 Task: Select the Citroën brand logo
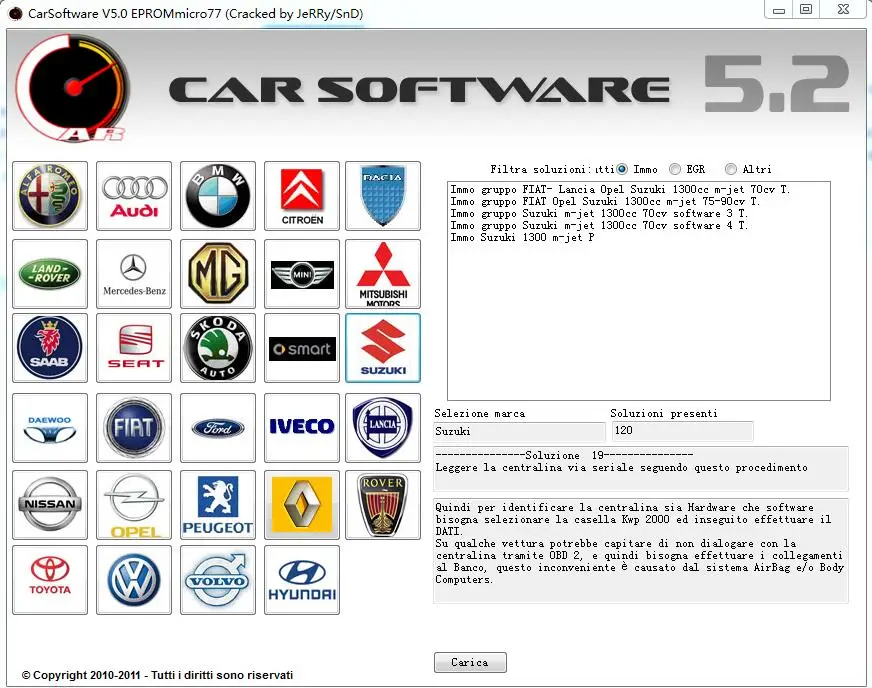pyautogui.click(x=302, y=196)
